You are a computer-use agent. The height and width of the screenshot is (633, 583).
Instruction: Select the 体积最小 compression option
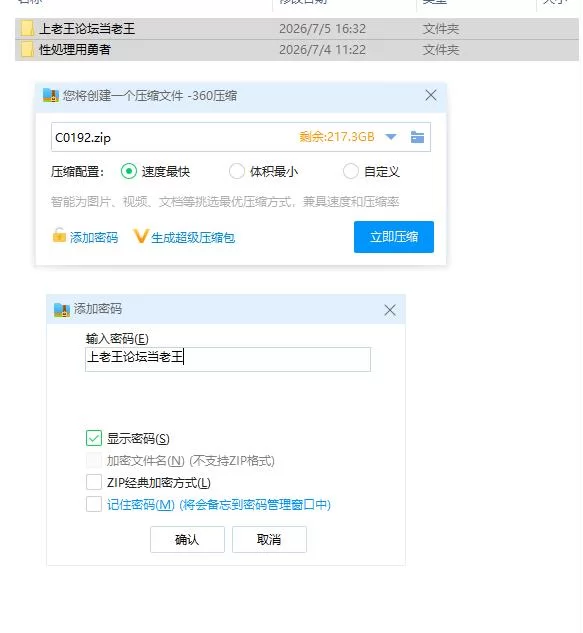237,172
